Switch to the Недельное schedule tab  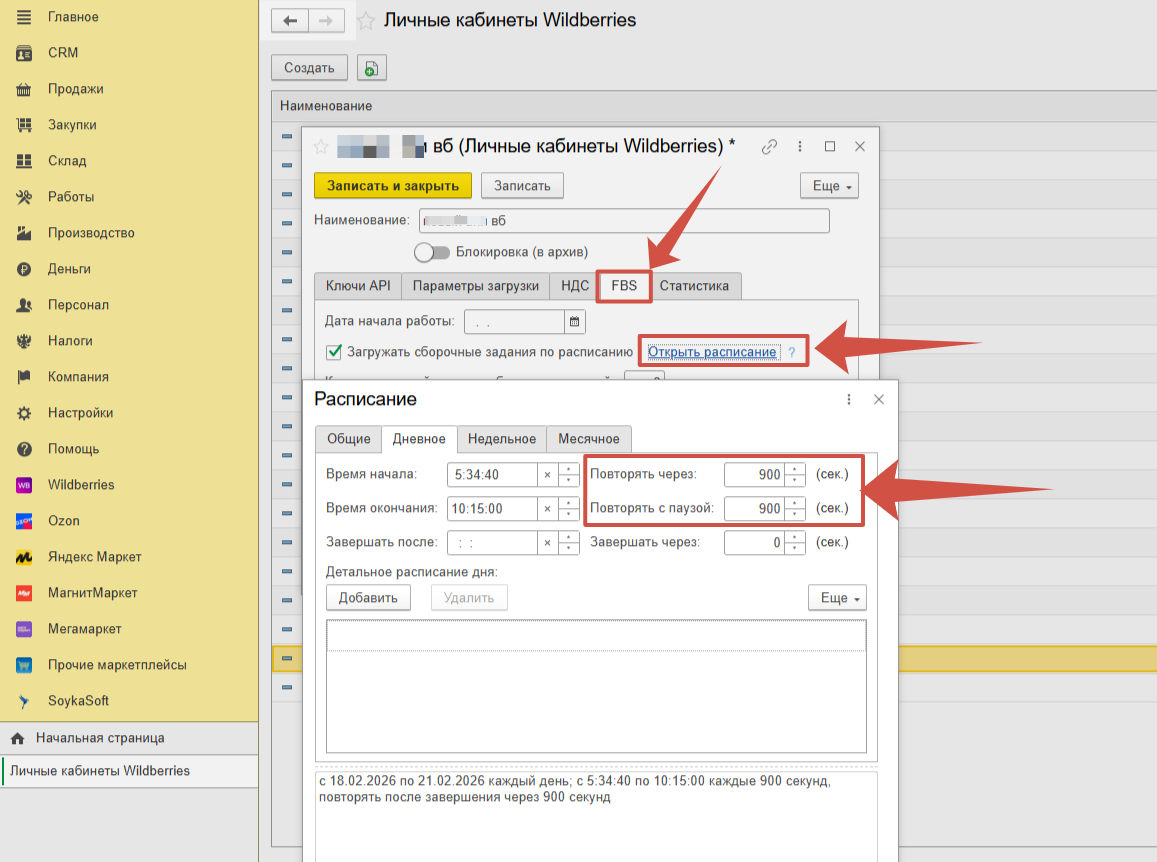[x=501, y=439]
